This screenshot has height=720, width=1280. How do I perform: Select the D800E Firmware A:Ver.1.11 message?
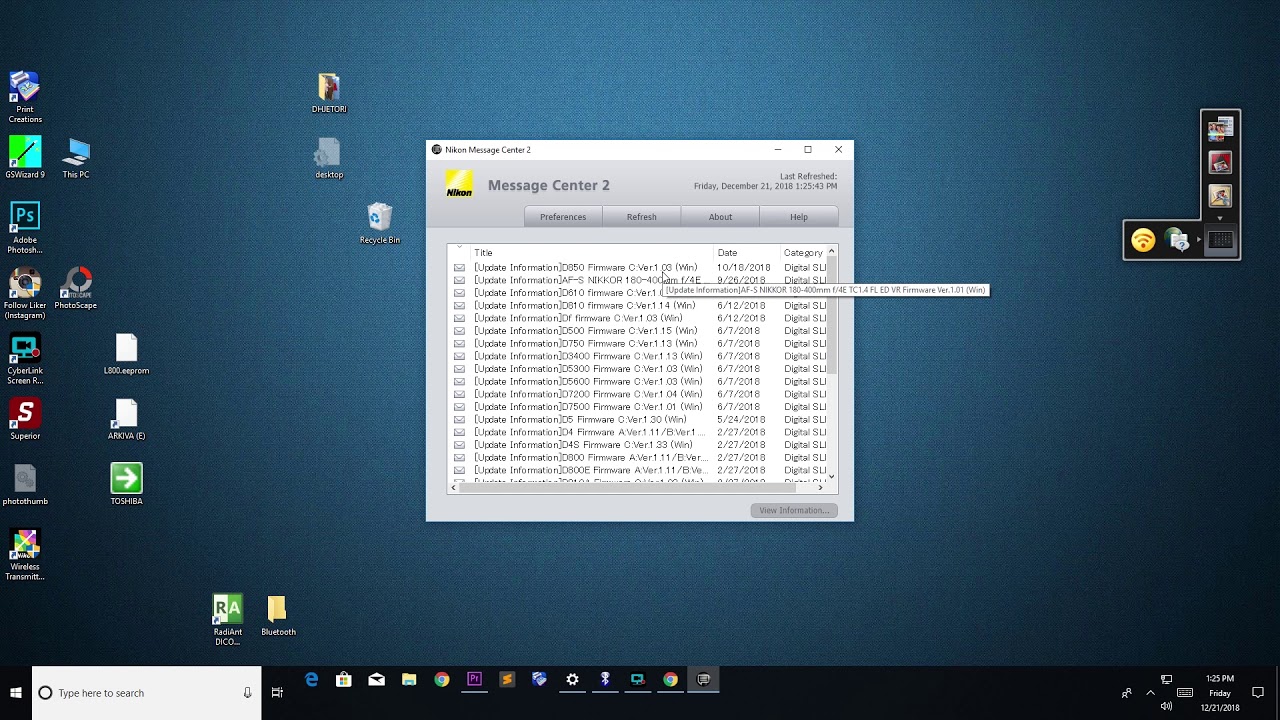(591, 470)
